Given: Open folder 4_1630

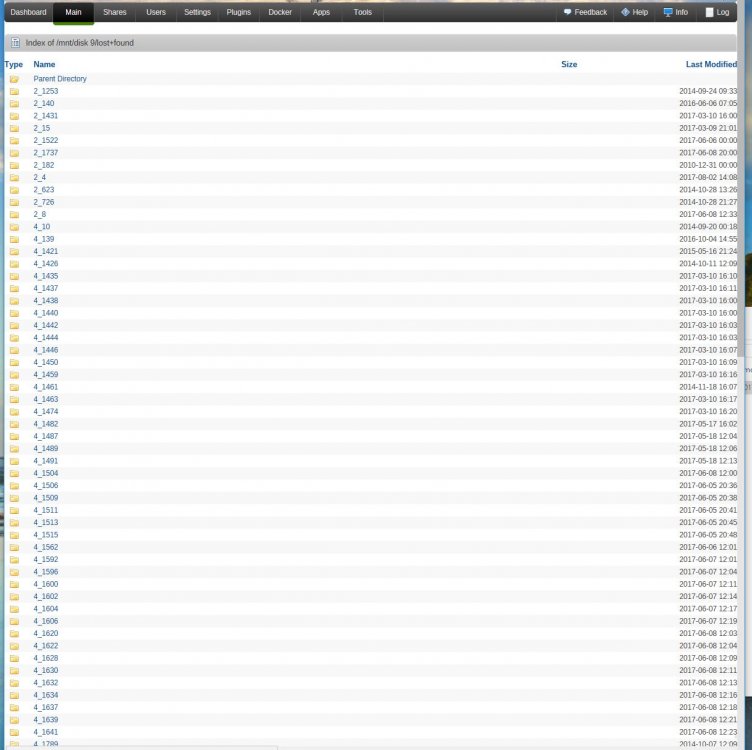Looking at the screenshot, I should (46, 670).
